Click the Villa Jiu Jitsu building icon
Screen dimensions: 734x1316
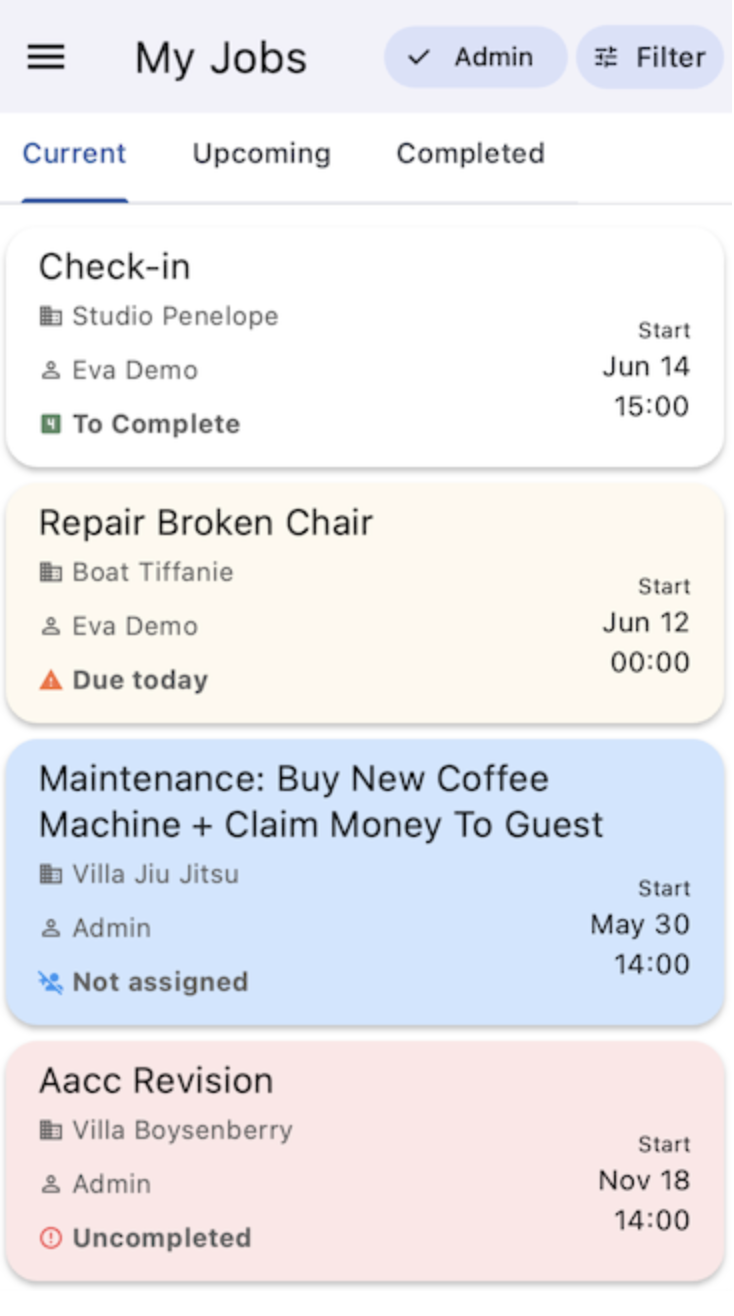[50, 875]
